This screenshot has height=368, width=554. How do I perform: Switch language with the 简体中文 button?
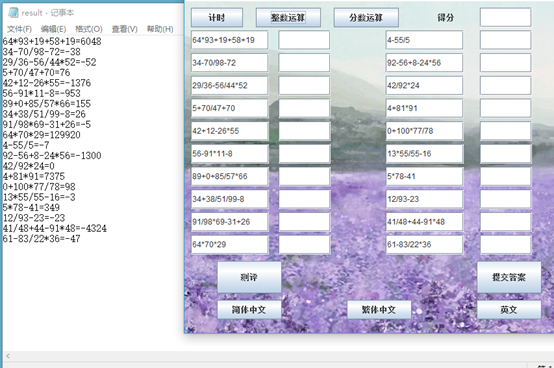(x=249, y=310)
